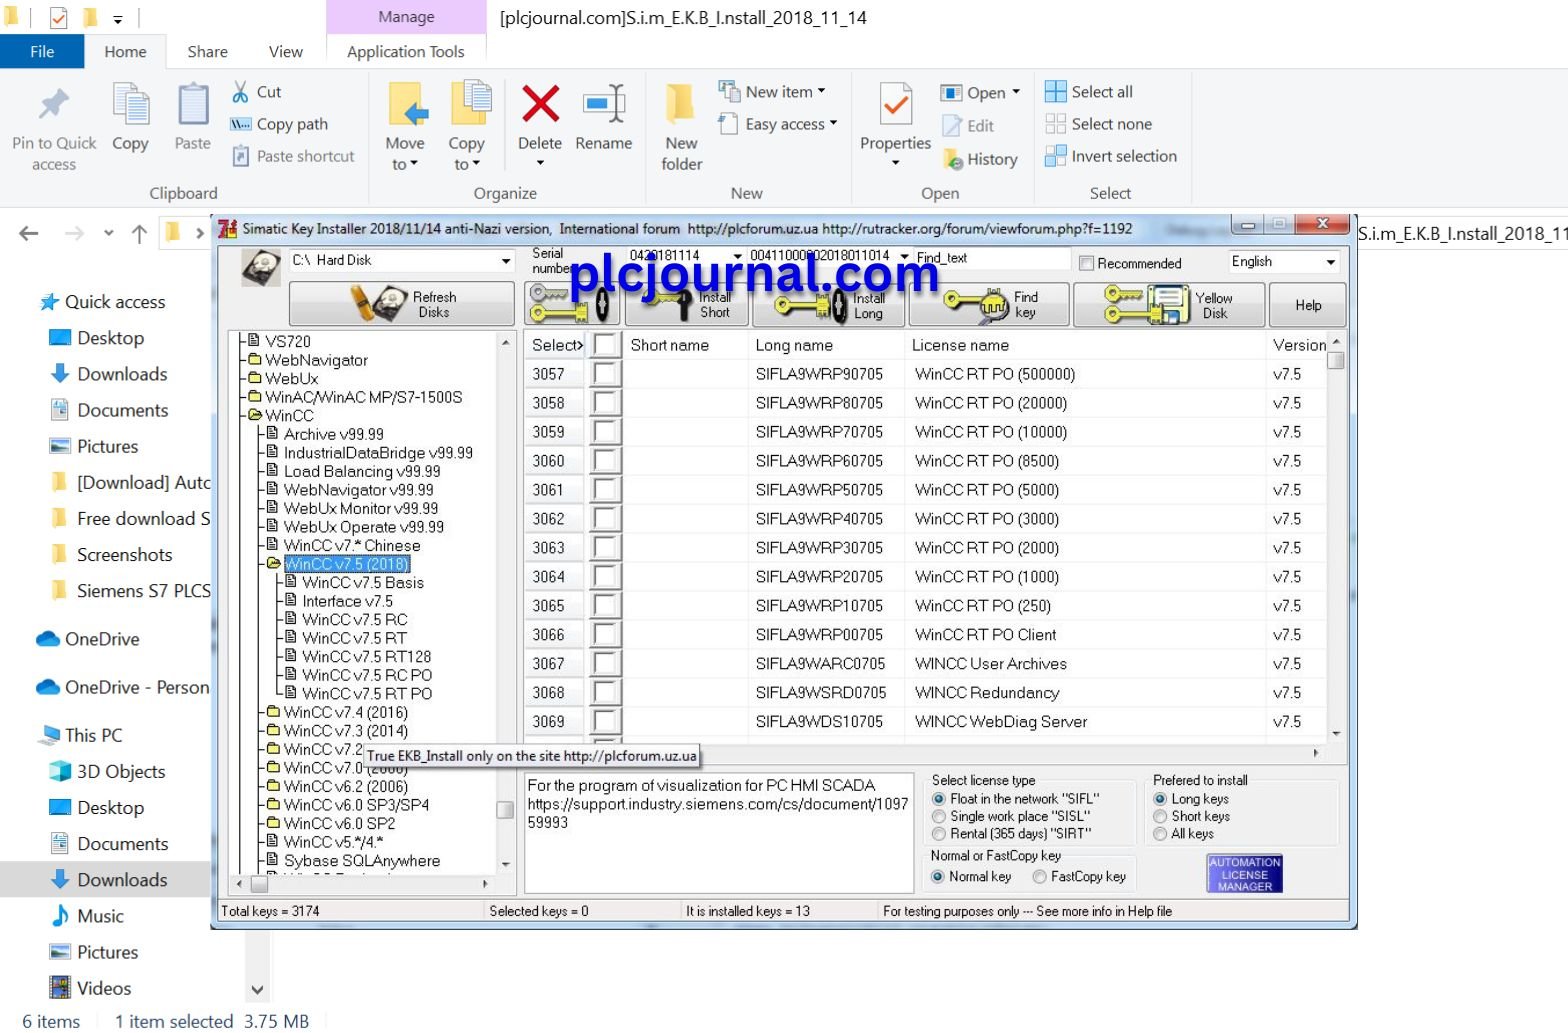Open the File tab in Explorer
The image size is (1568, 1033).
(42, 52)
